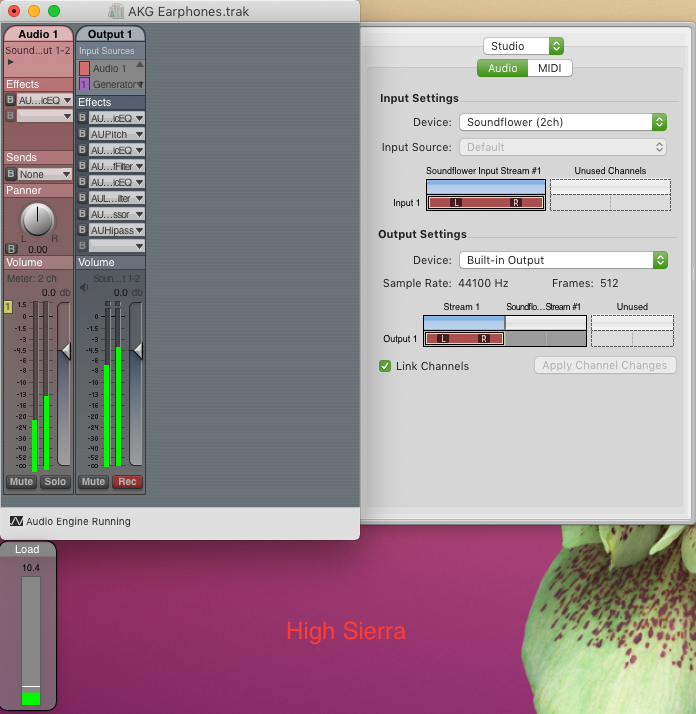Select the Audio 1 track header

[38, 34]
